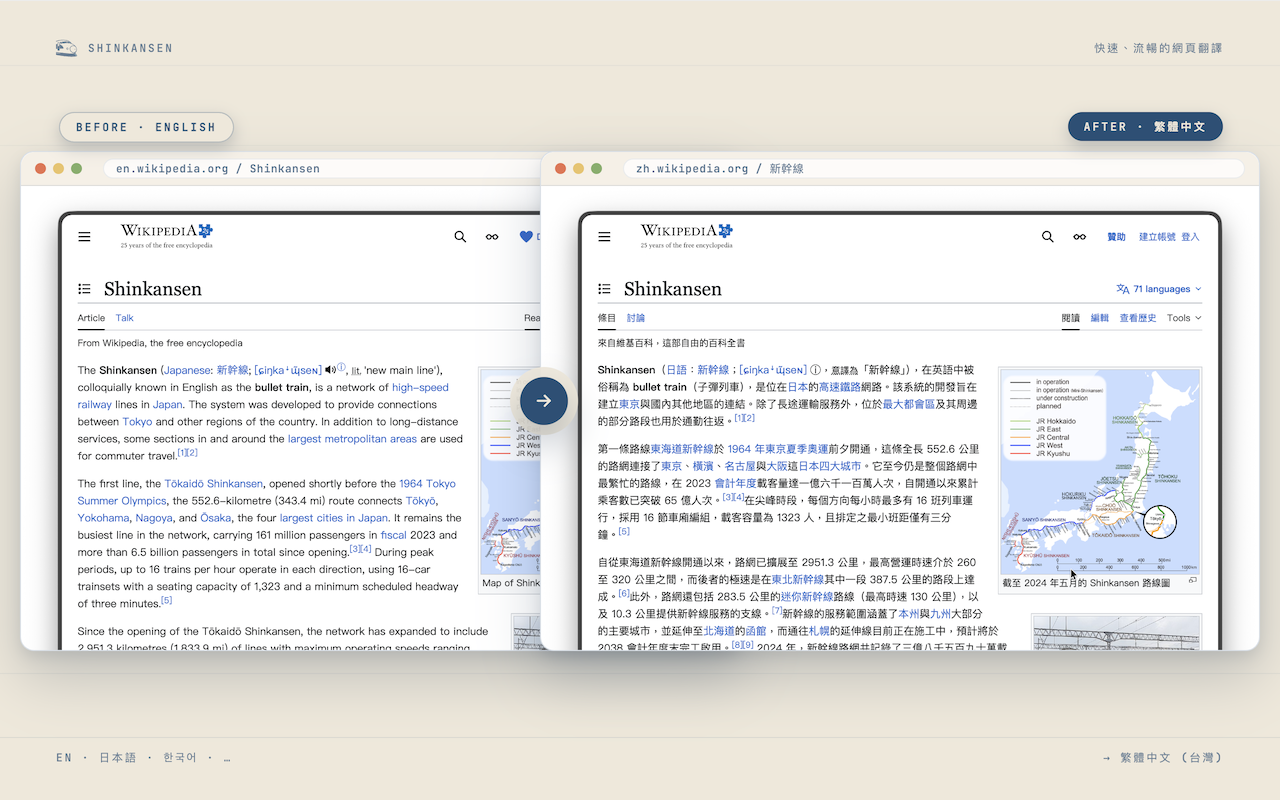Switch to the Talk tab
The image size is (1280, 800).
(x=124, y=318)
